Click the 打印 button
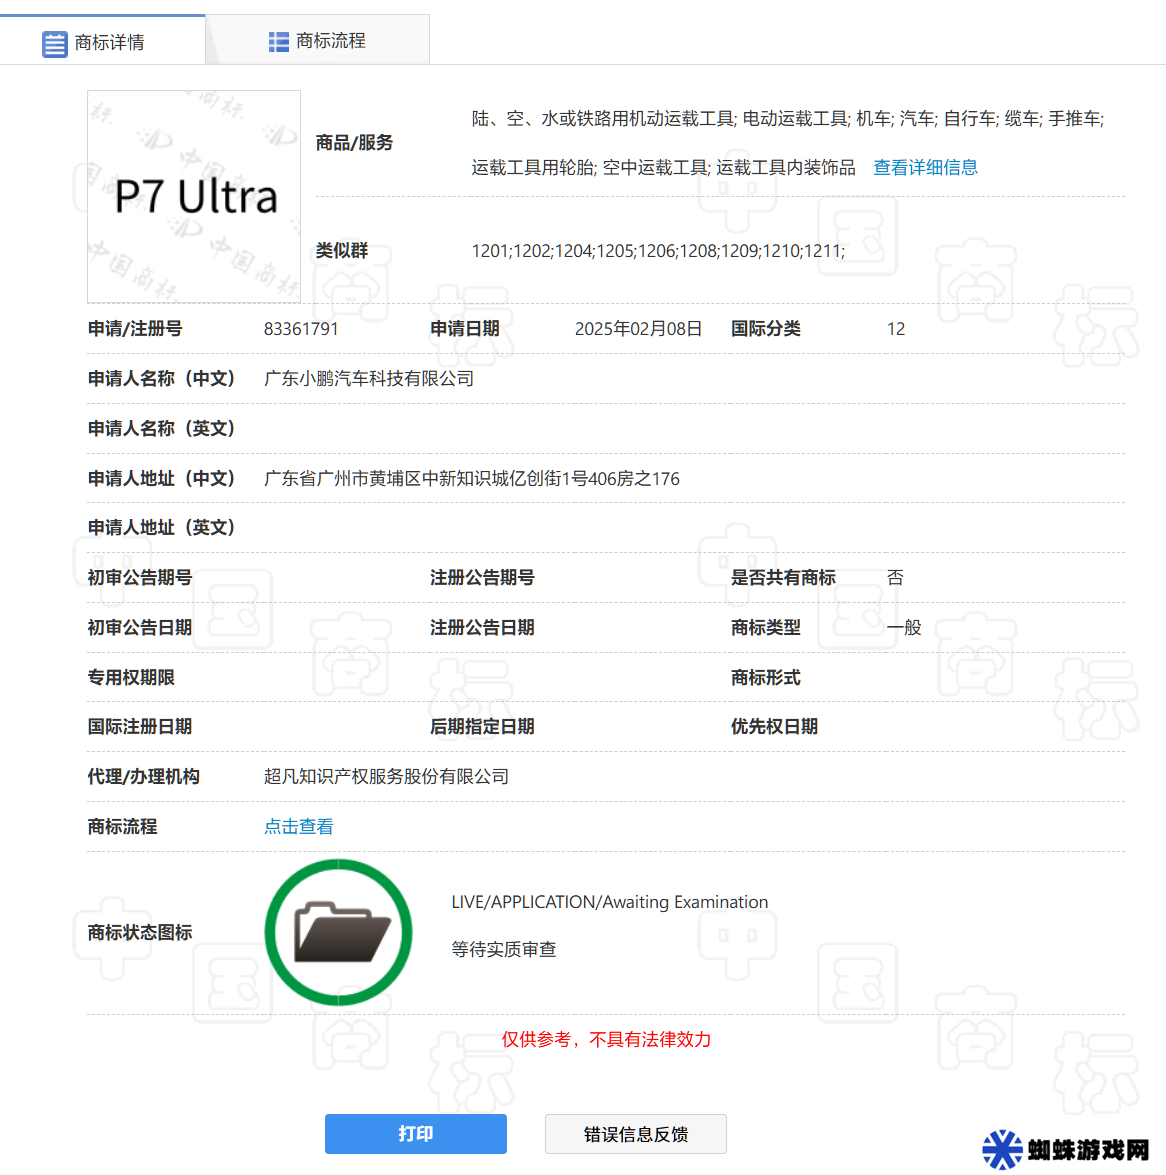 416,1134
